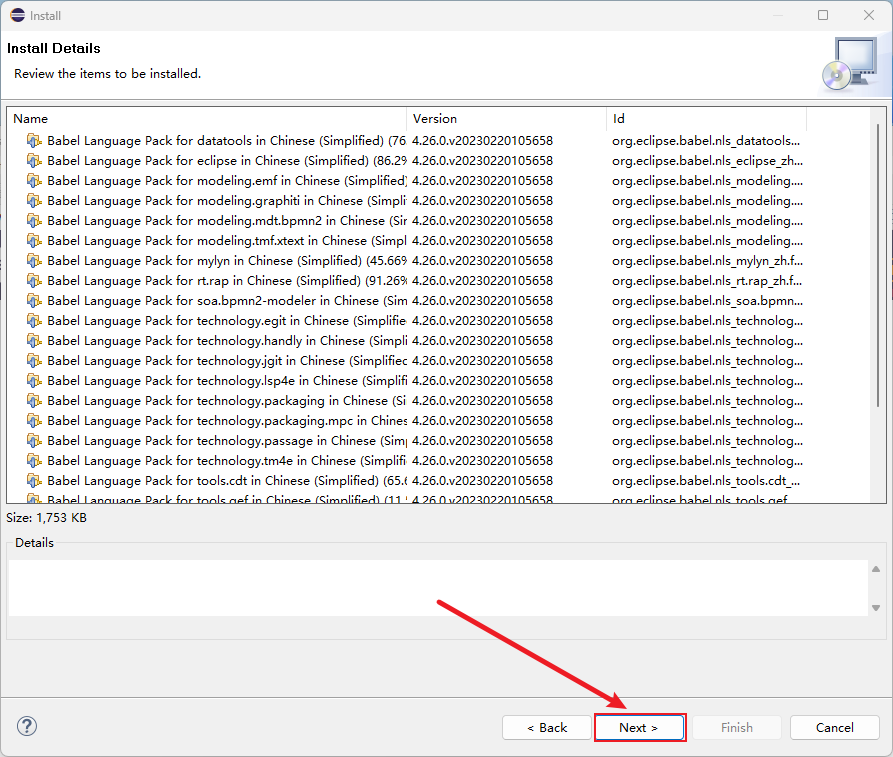
Task: Sort by the Id column header
Action: point(707,118)
